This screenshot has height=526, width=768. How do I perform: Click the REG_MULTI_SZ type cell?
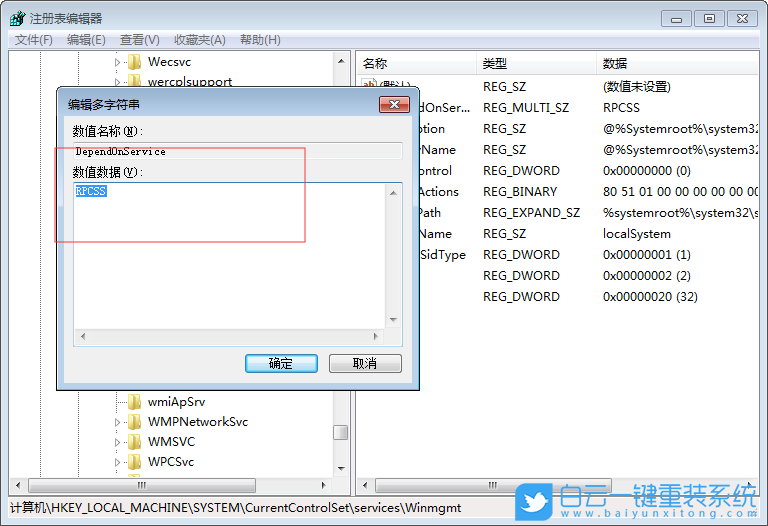[x=526, y=108]
